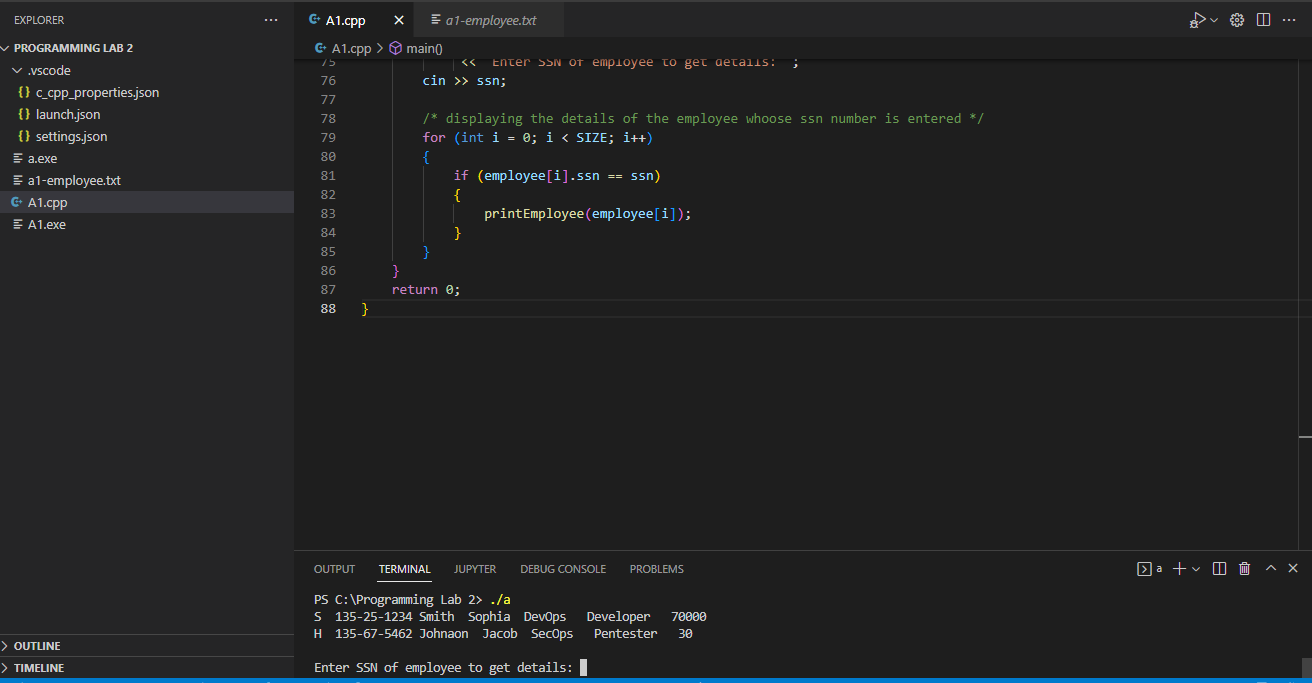The height and width of the screenshot is (683, 1312).
Task: Click line number 88 in the gutter
Action: (x=328, y=309)
